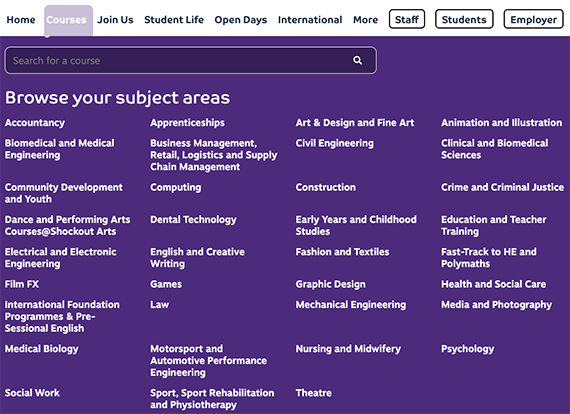Open the Accountancy subject area

coord(35,123)
